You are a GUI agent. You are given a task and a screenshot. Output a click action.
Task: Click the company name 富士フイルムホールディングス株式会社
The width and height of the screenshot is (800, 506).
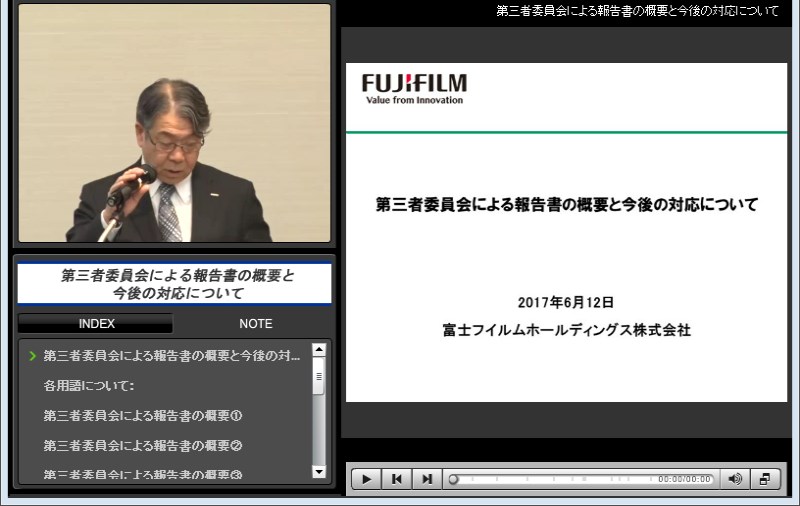[566, 330]
